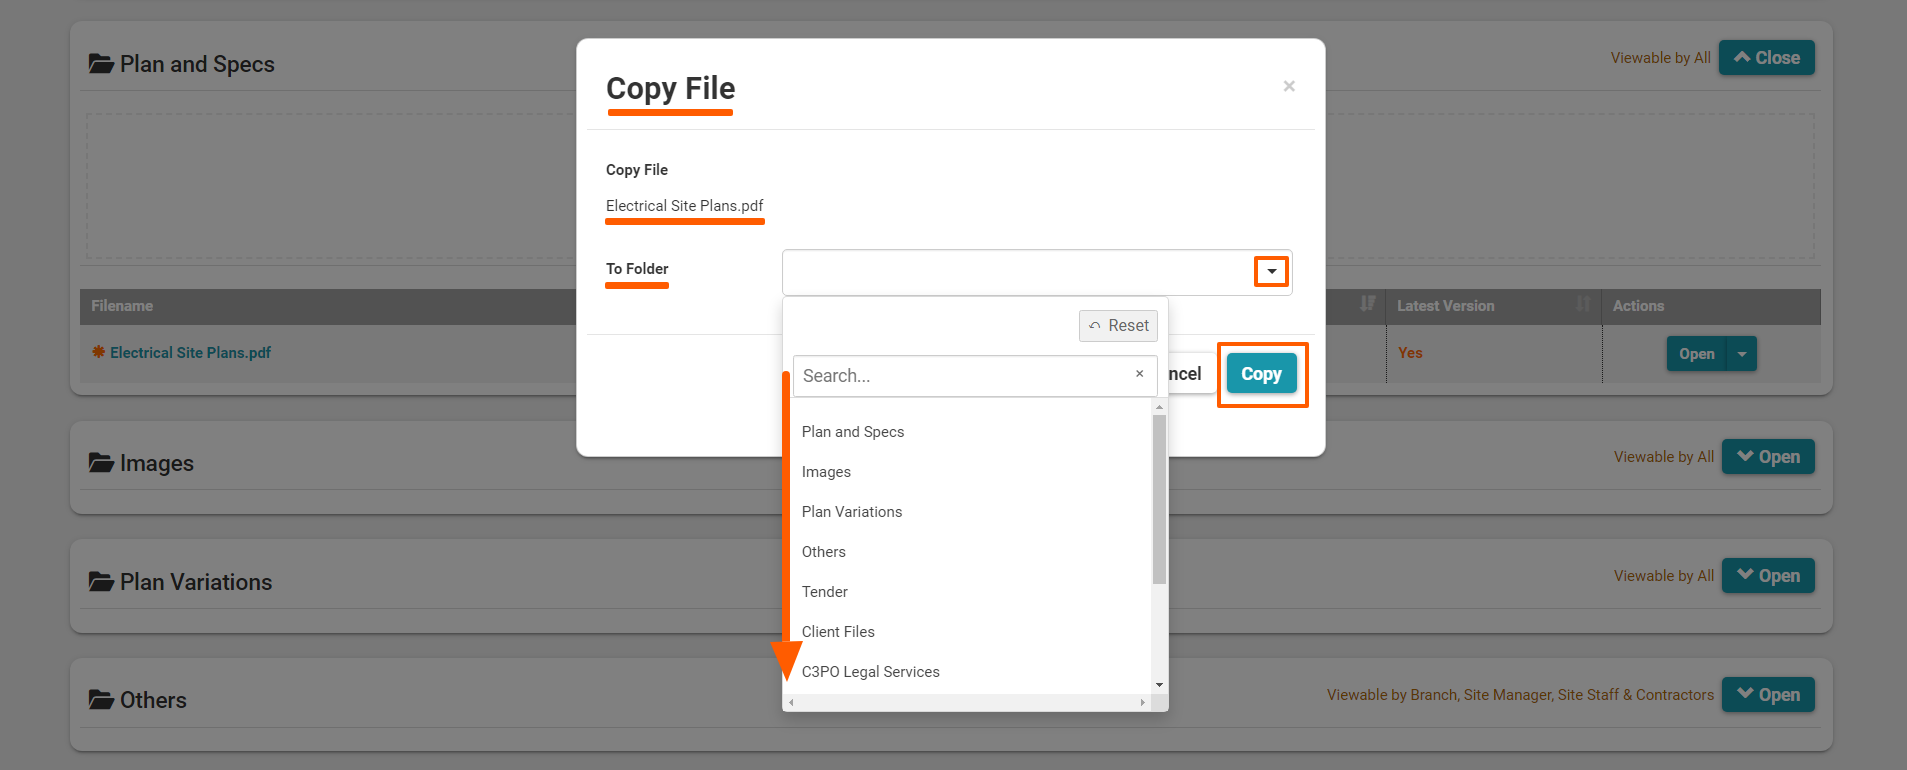Click scroll right arrow of dropdown list
Image resolution: width=1907 pixels, height=770 pixels.
pyautogui.click(x=1143, y=703)
